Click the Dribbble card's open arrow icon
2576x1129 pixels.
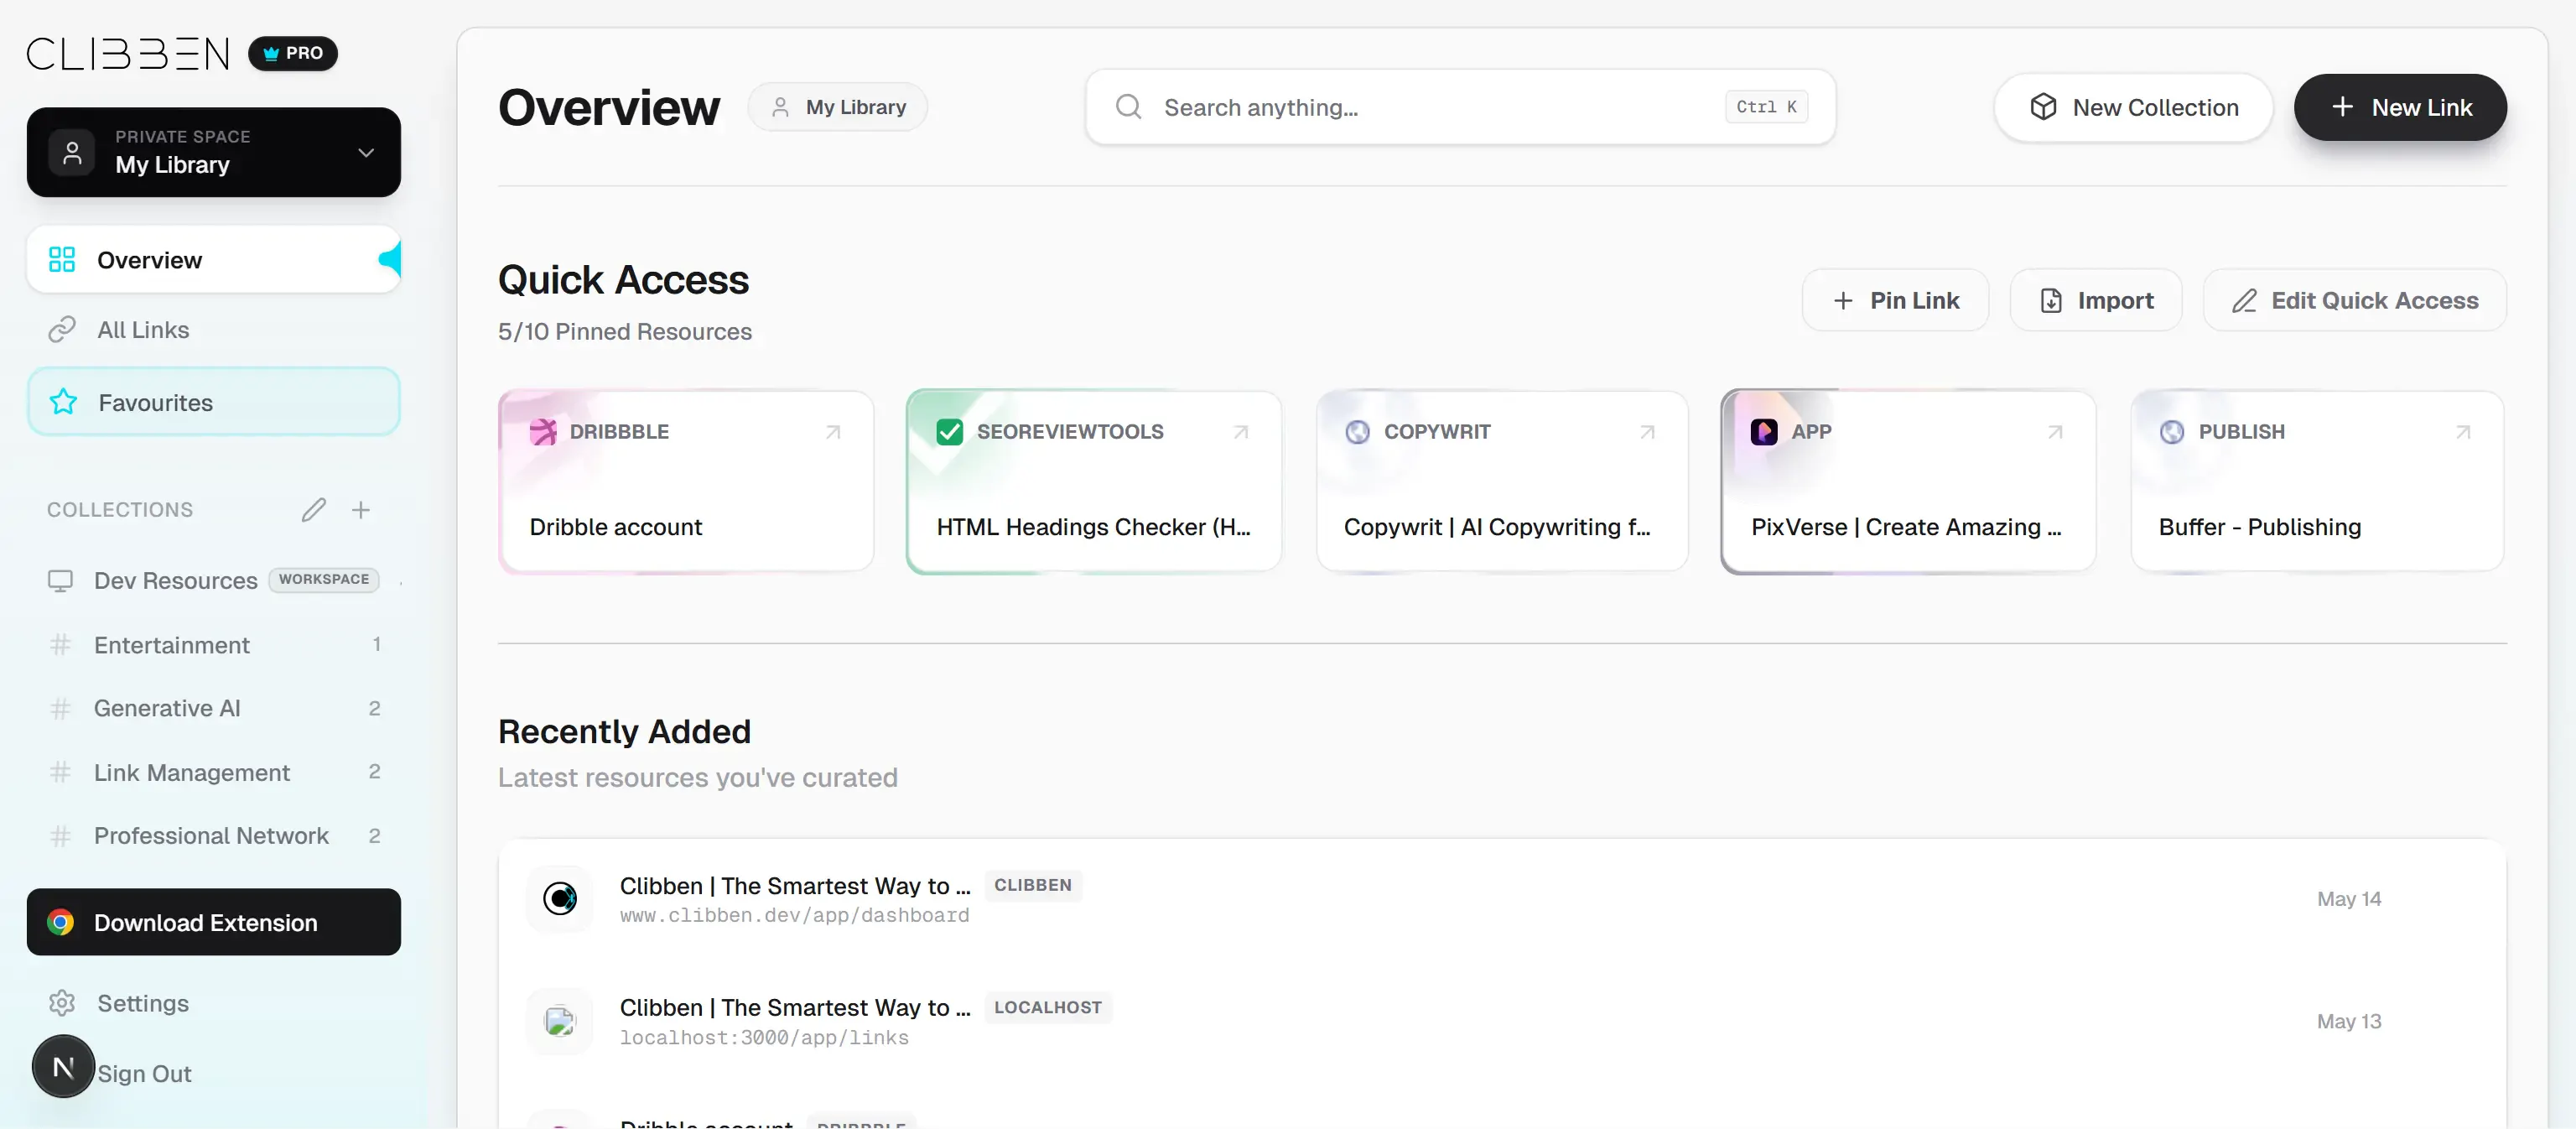click(x=833, y=432)
